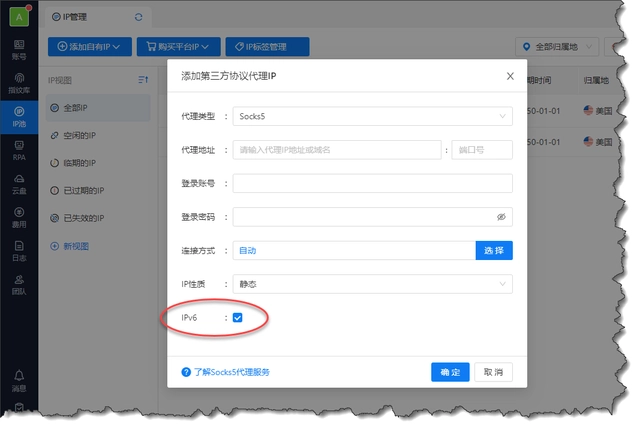Click the 取消 cancel button
The image size is (640, 432).
tap(493, 372)
